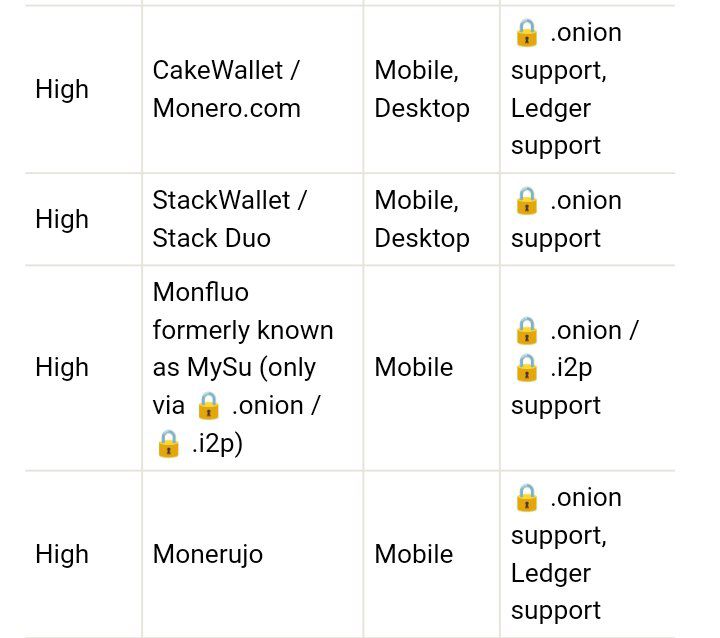Click lock icon in CakeWallet features cell

(527, 33)
